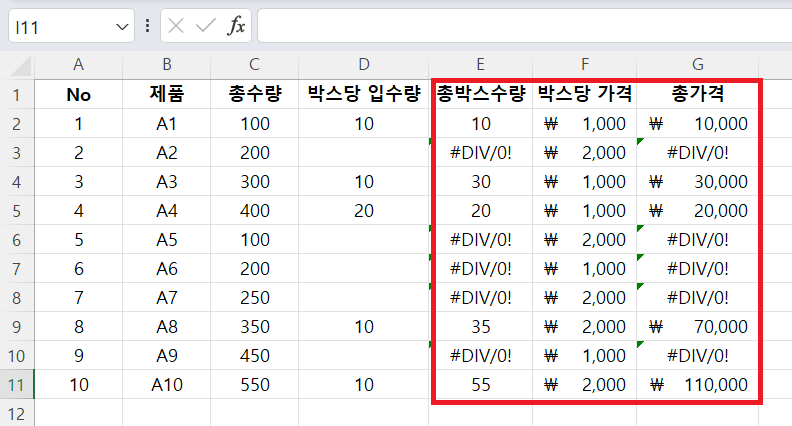Select row 3 header
The image size is (792, 426).
click(x=17, y=153)
